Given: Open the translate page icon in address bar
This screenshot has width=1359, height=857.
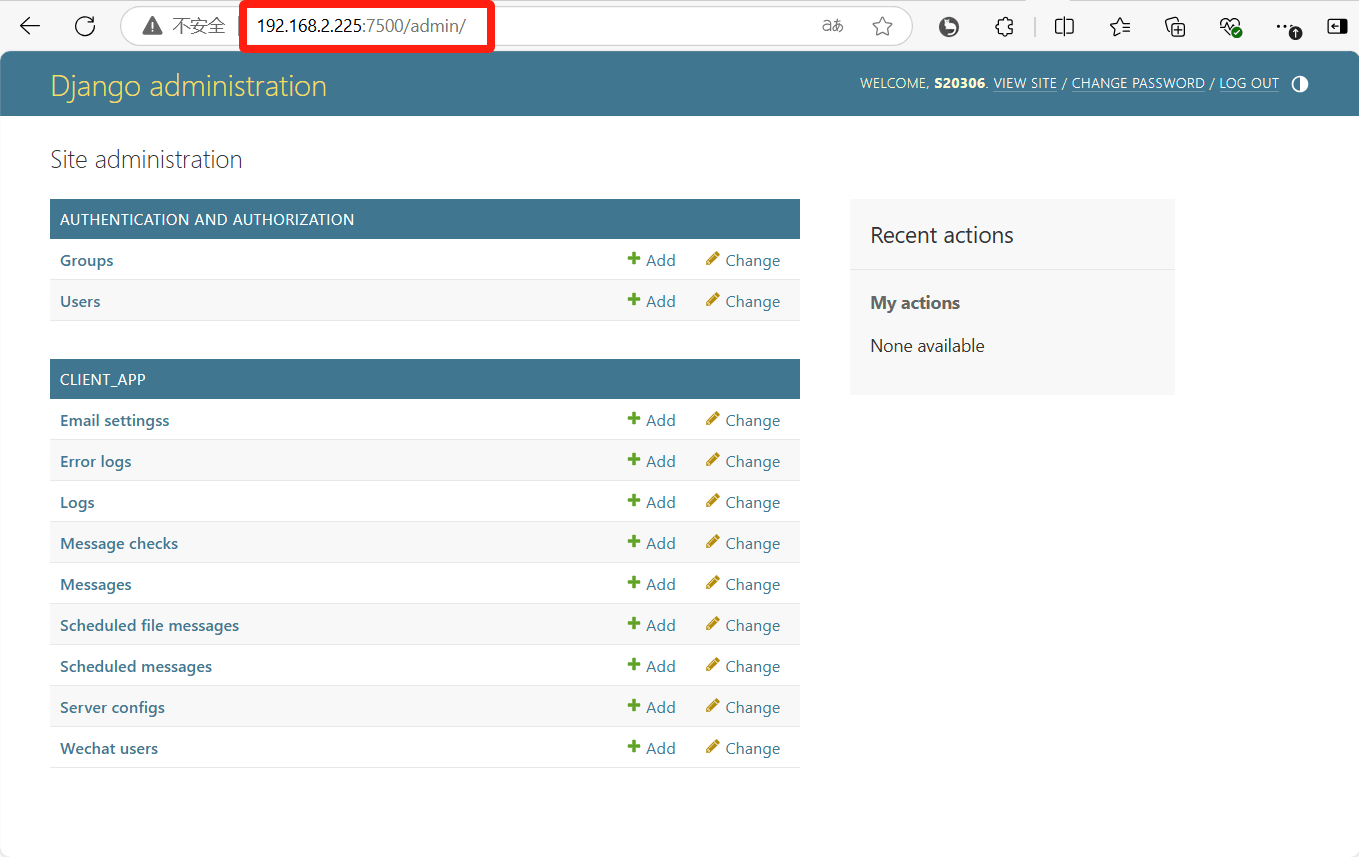Looking at the screenshot, I should point(832,26).
